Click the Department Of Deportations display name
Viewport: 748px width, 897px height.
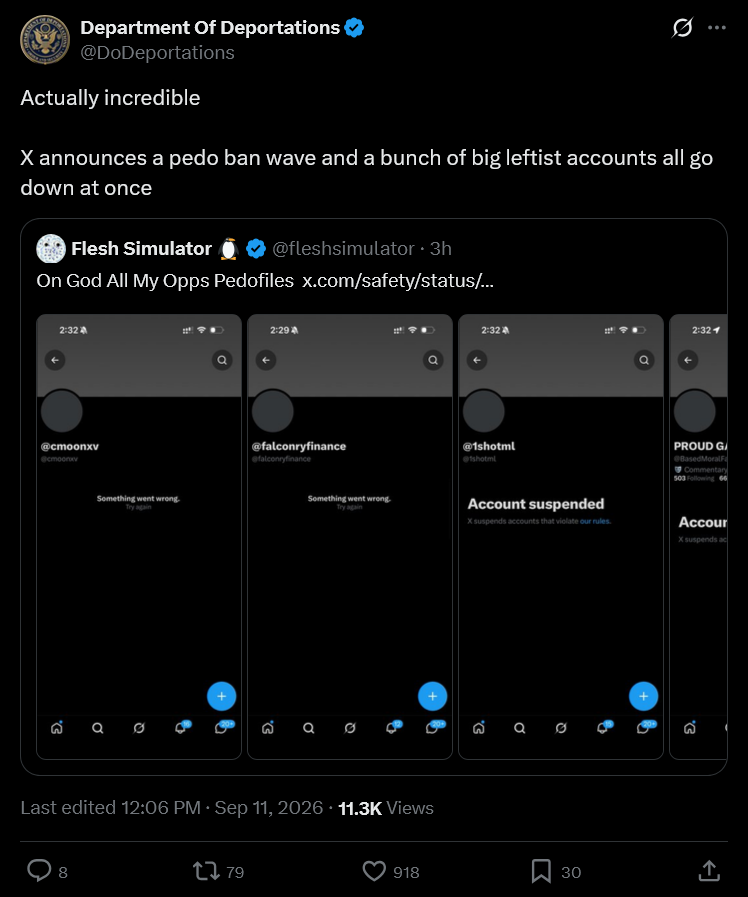tap(210, 27)
